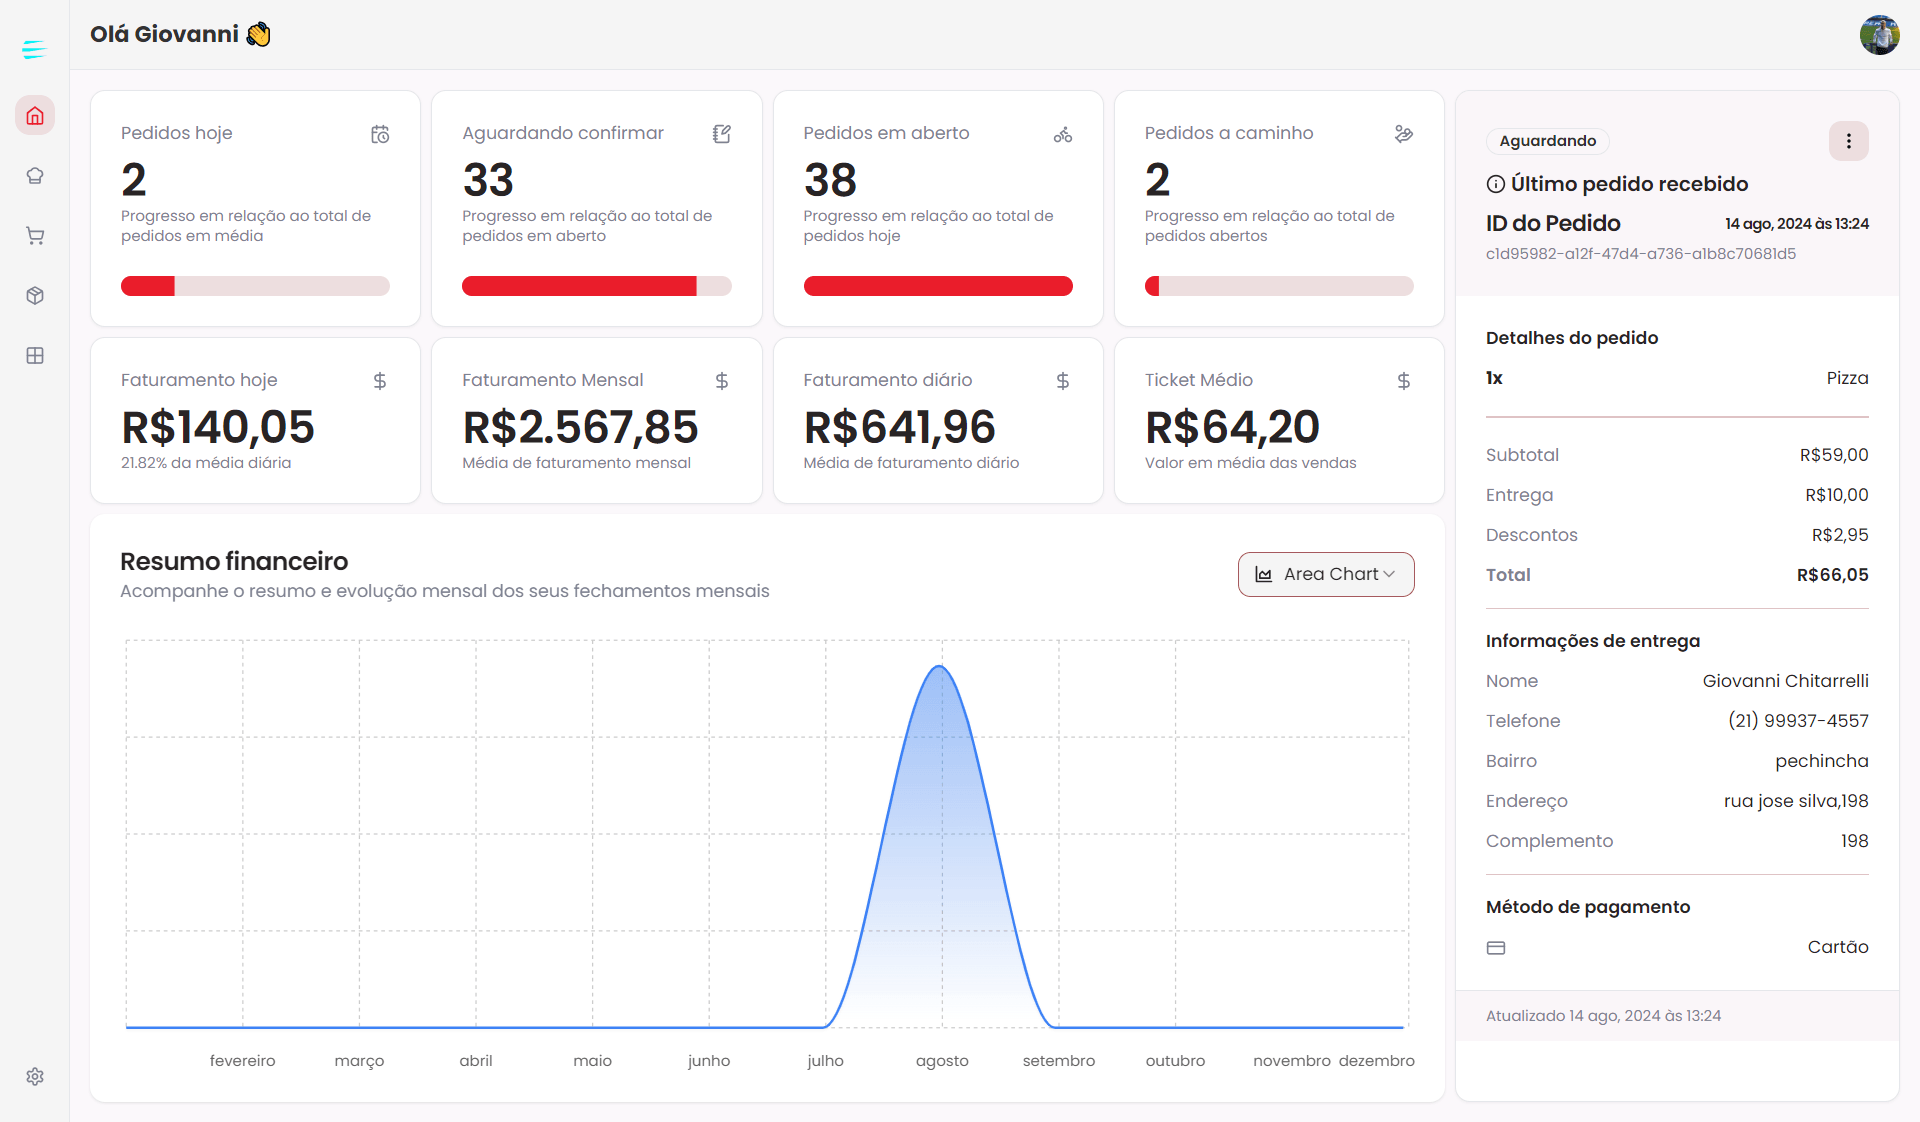Open the shopping cart sidebar icon
The image size is (1920, 1122).
[35, 236]
